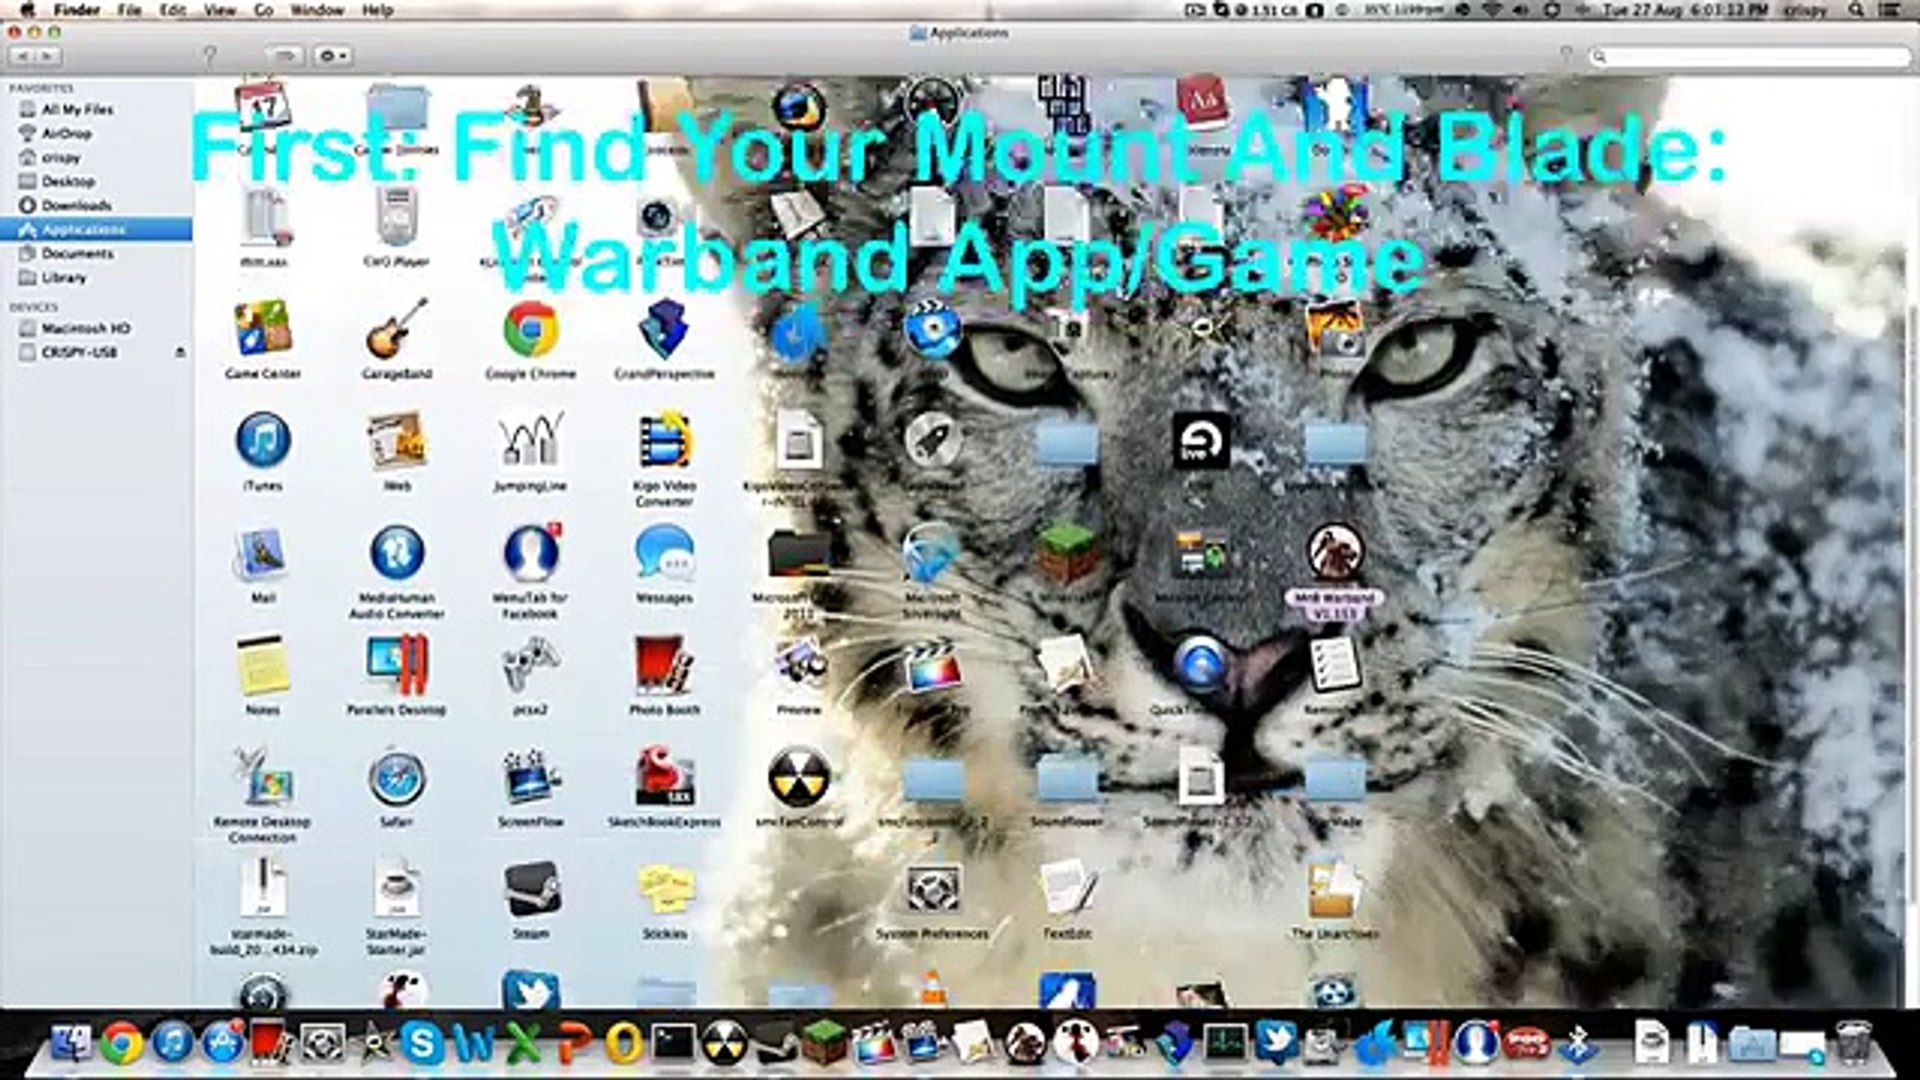Open the Game Center app icon
Screen dimensions: 1920x1080
[x=263, y=329]
